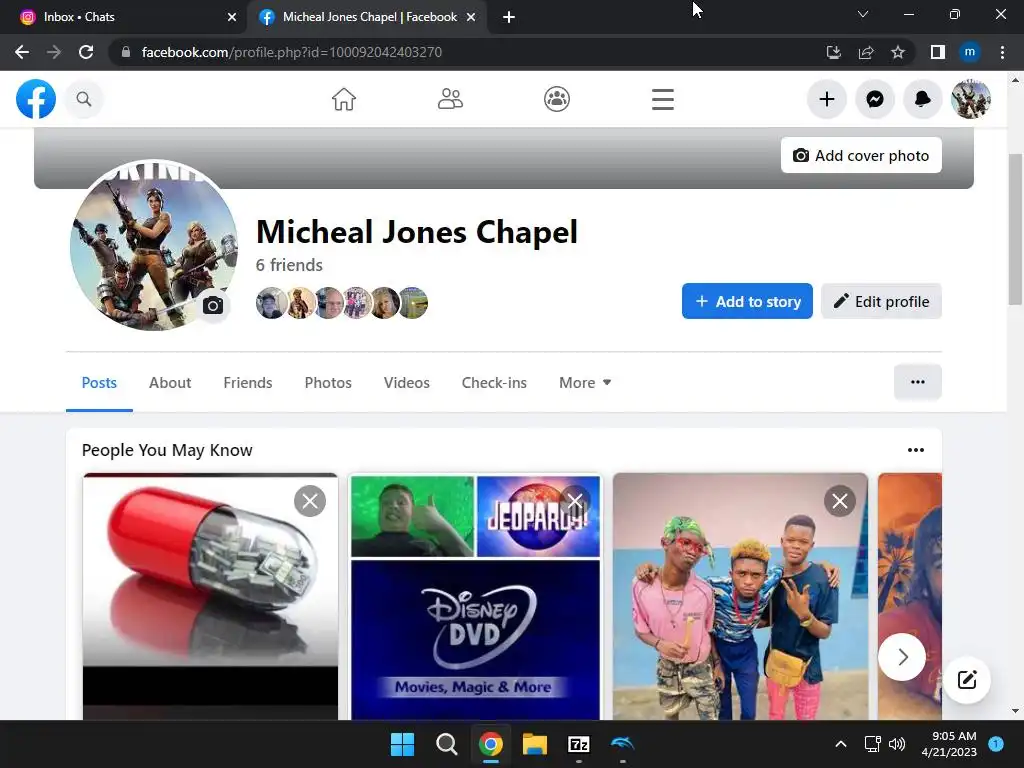
Task: Open Windows Start menu
Action: click(x=402, y=744)
